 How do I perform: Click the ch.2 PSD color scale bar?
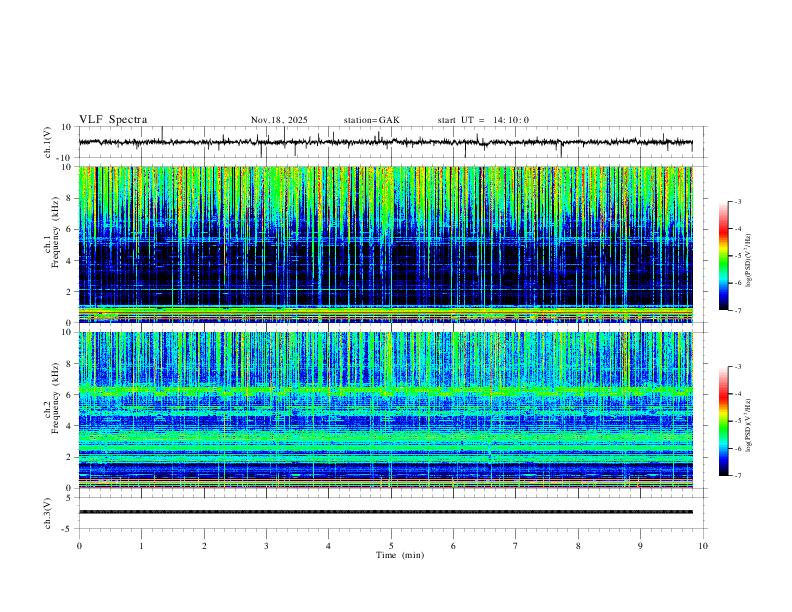(x=724, y=421)
